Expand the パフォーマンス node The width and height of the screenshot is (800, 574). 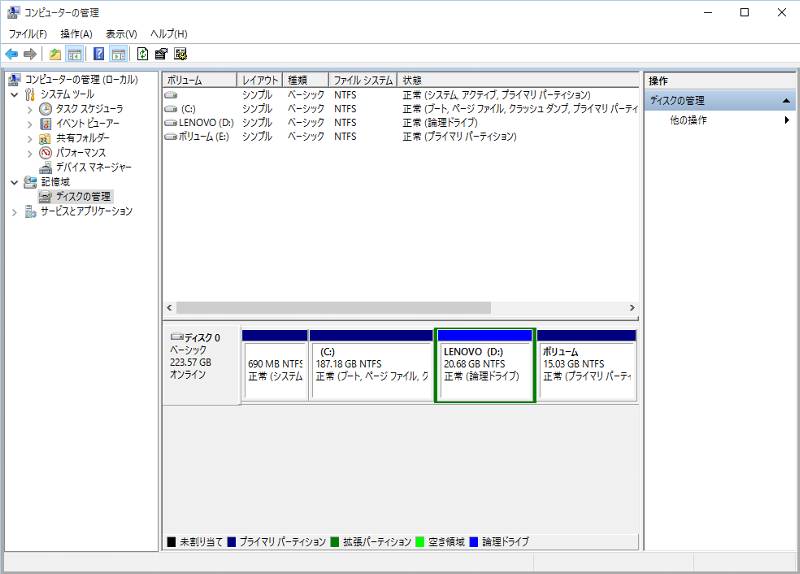(x=30, y=153)
